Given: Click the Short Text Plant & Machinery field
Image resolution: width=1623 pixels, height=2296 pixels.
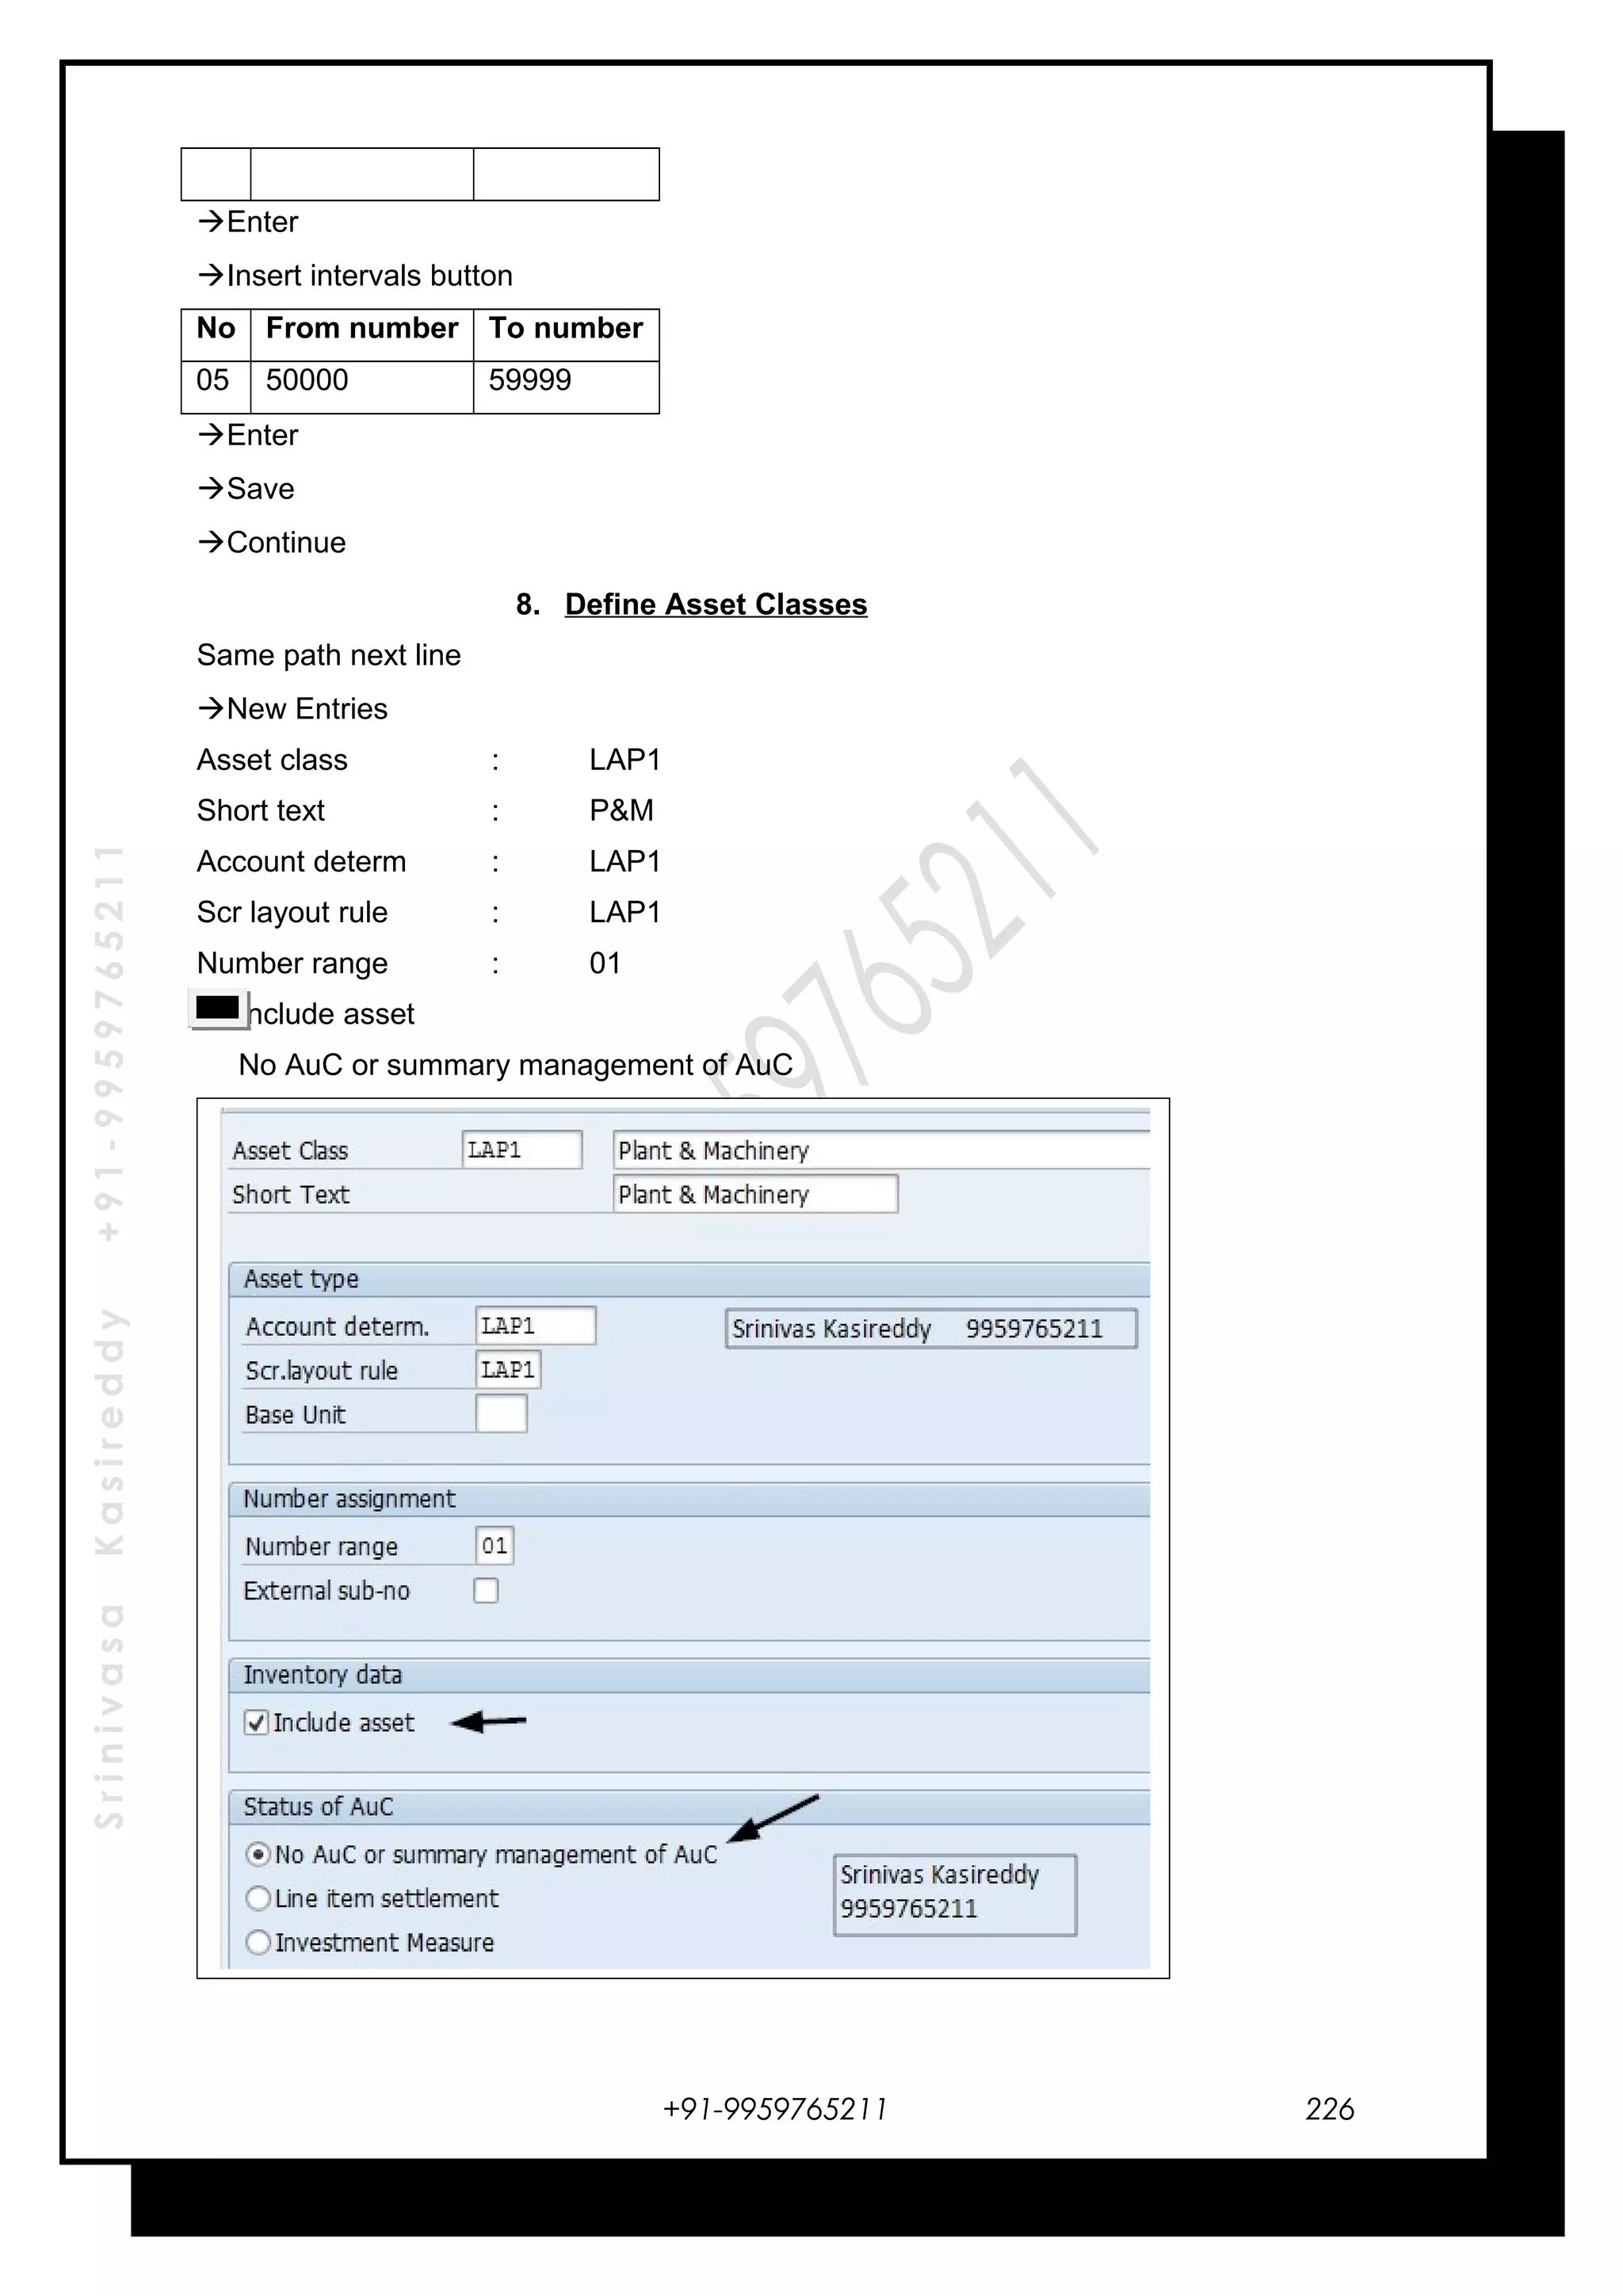Looking at the screenshot, I should click(755, 1194).
